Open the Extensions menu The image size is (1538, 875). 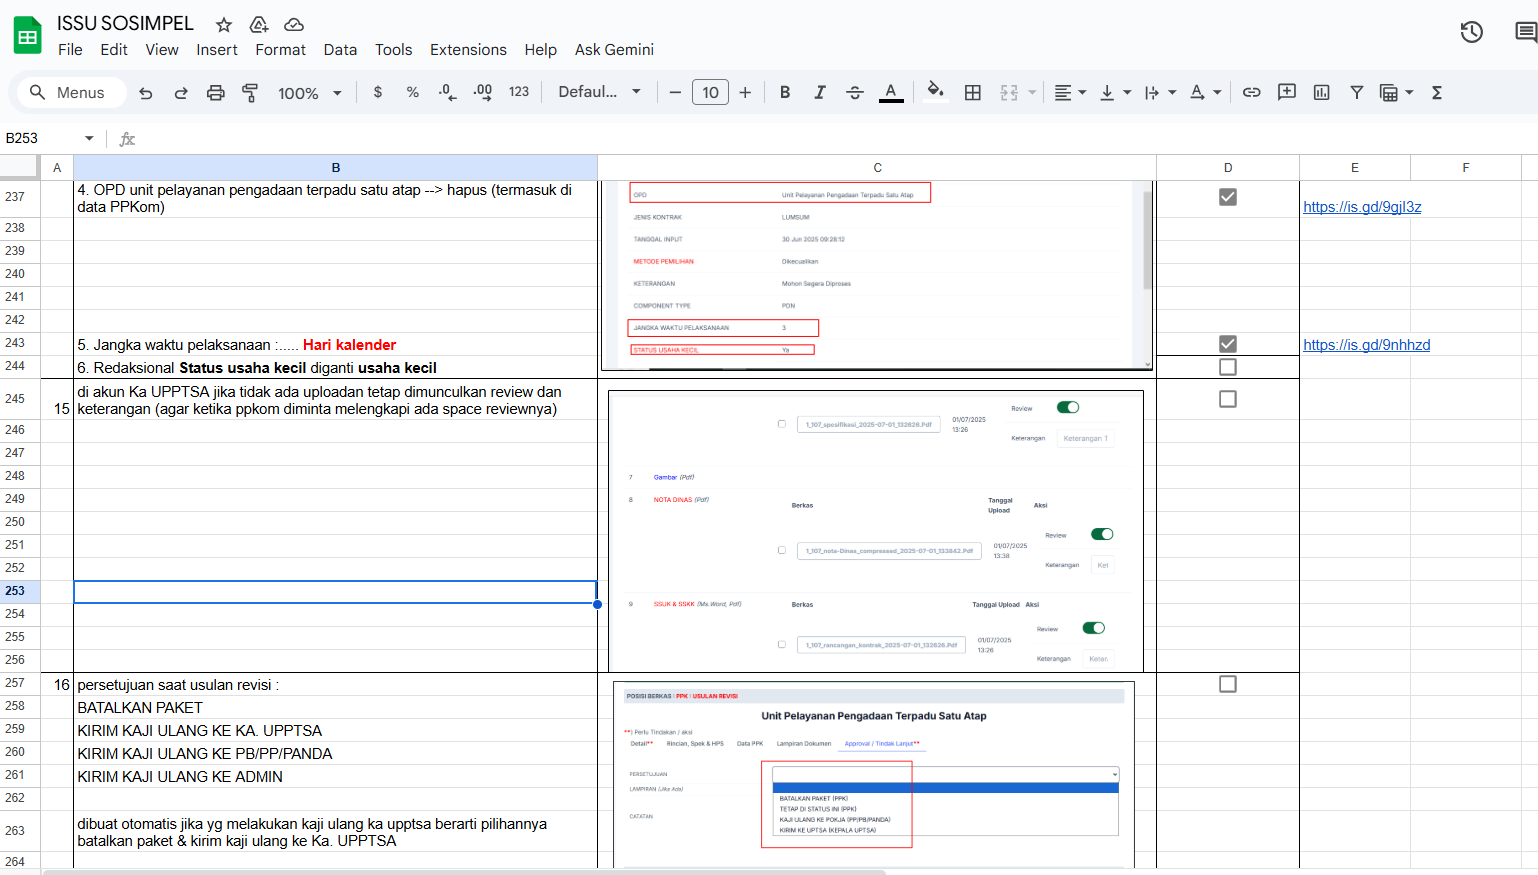468,50
